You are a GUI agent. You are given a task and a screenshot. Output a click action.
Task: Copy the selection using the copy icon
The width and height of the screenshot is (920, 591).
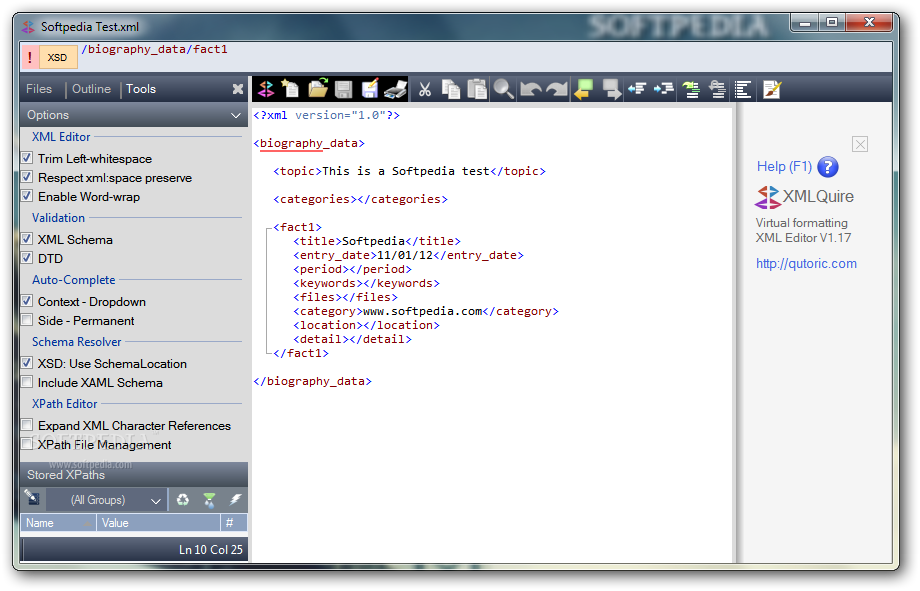(x=451, y=89)
